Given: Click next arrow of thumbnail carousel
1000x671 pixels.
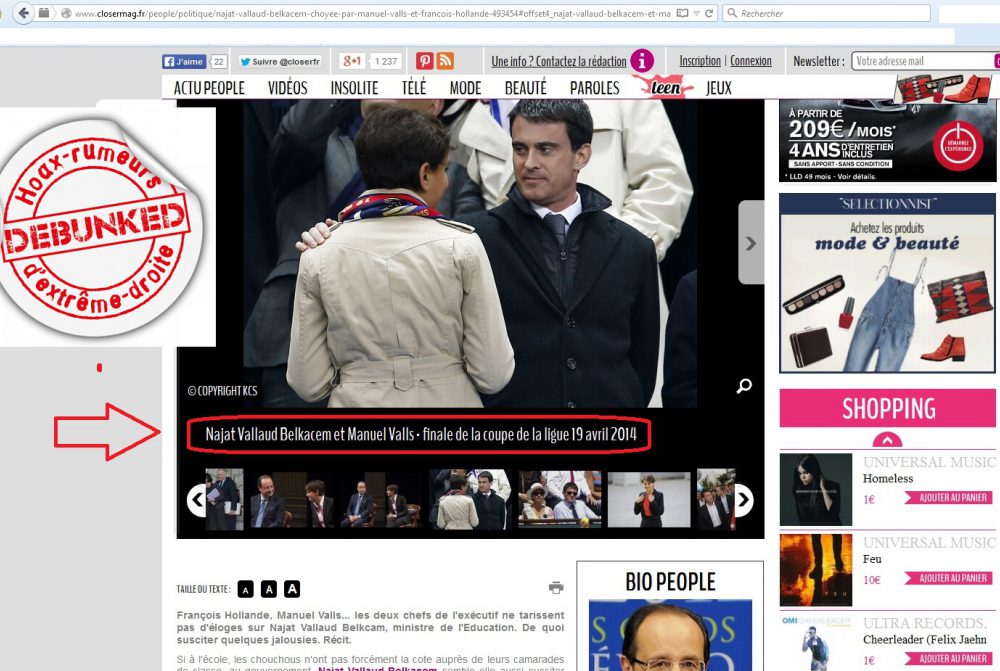Looking at the screenshot, I should (x=744, y=499).
